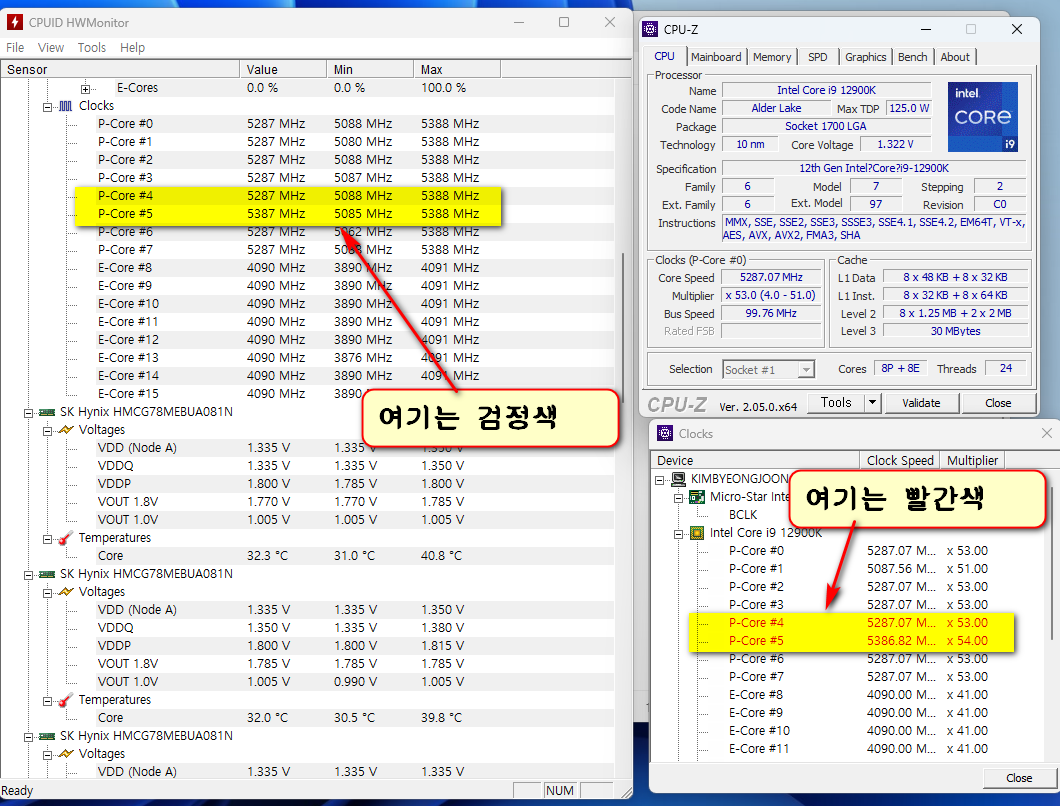Click the CPU-Z title bar chip icon
Viewport: 1060px width, 806px height.
click(650, 29)
